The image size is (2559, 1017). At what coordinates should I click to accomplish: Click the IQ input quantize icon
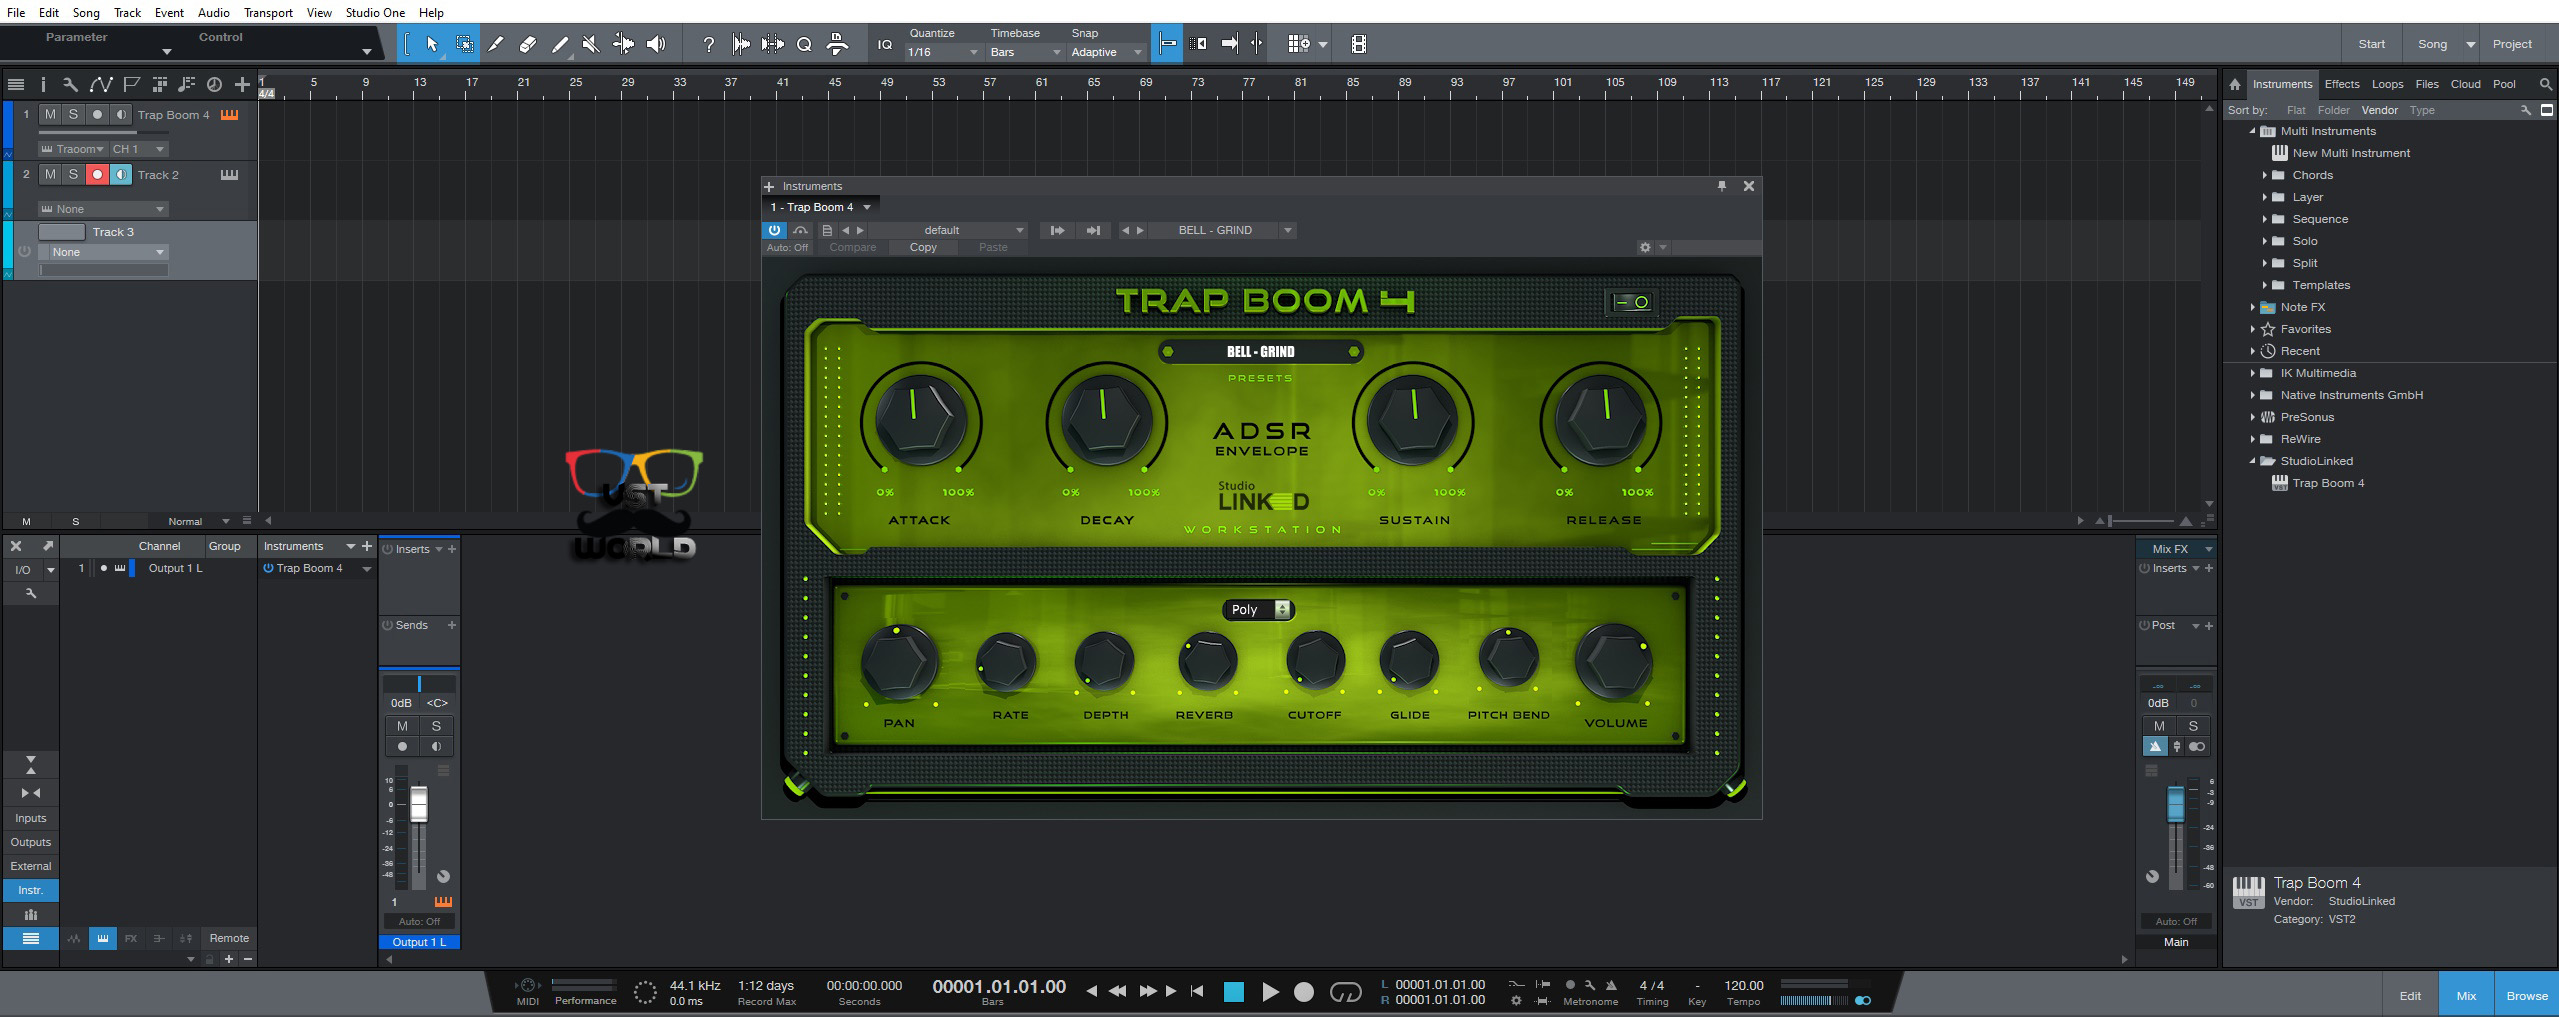pyautogui.click(x=884, y=44)
